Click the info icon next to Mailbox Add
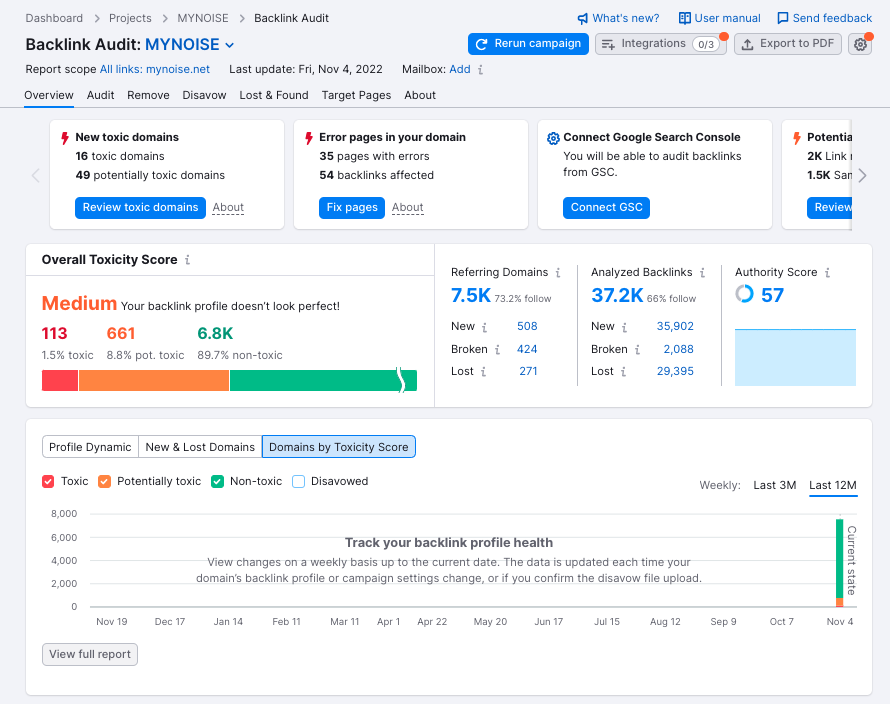The height and width of the screenshot is (704, 890). (481, 70)
